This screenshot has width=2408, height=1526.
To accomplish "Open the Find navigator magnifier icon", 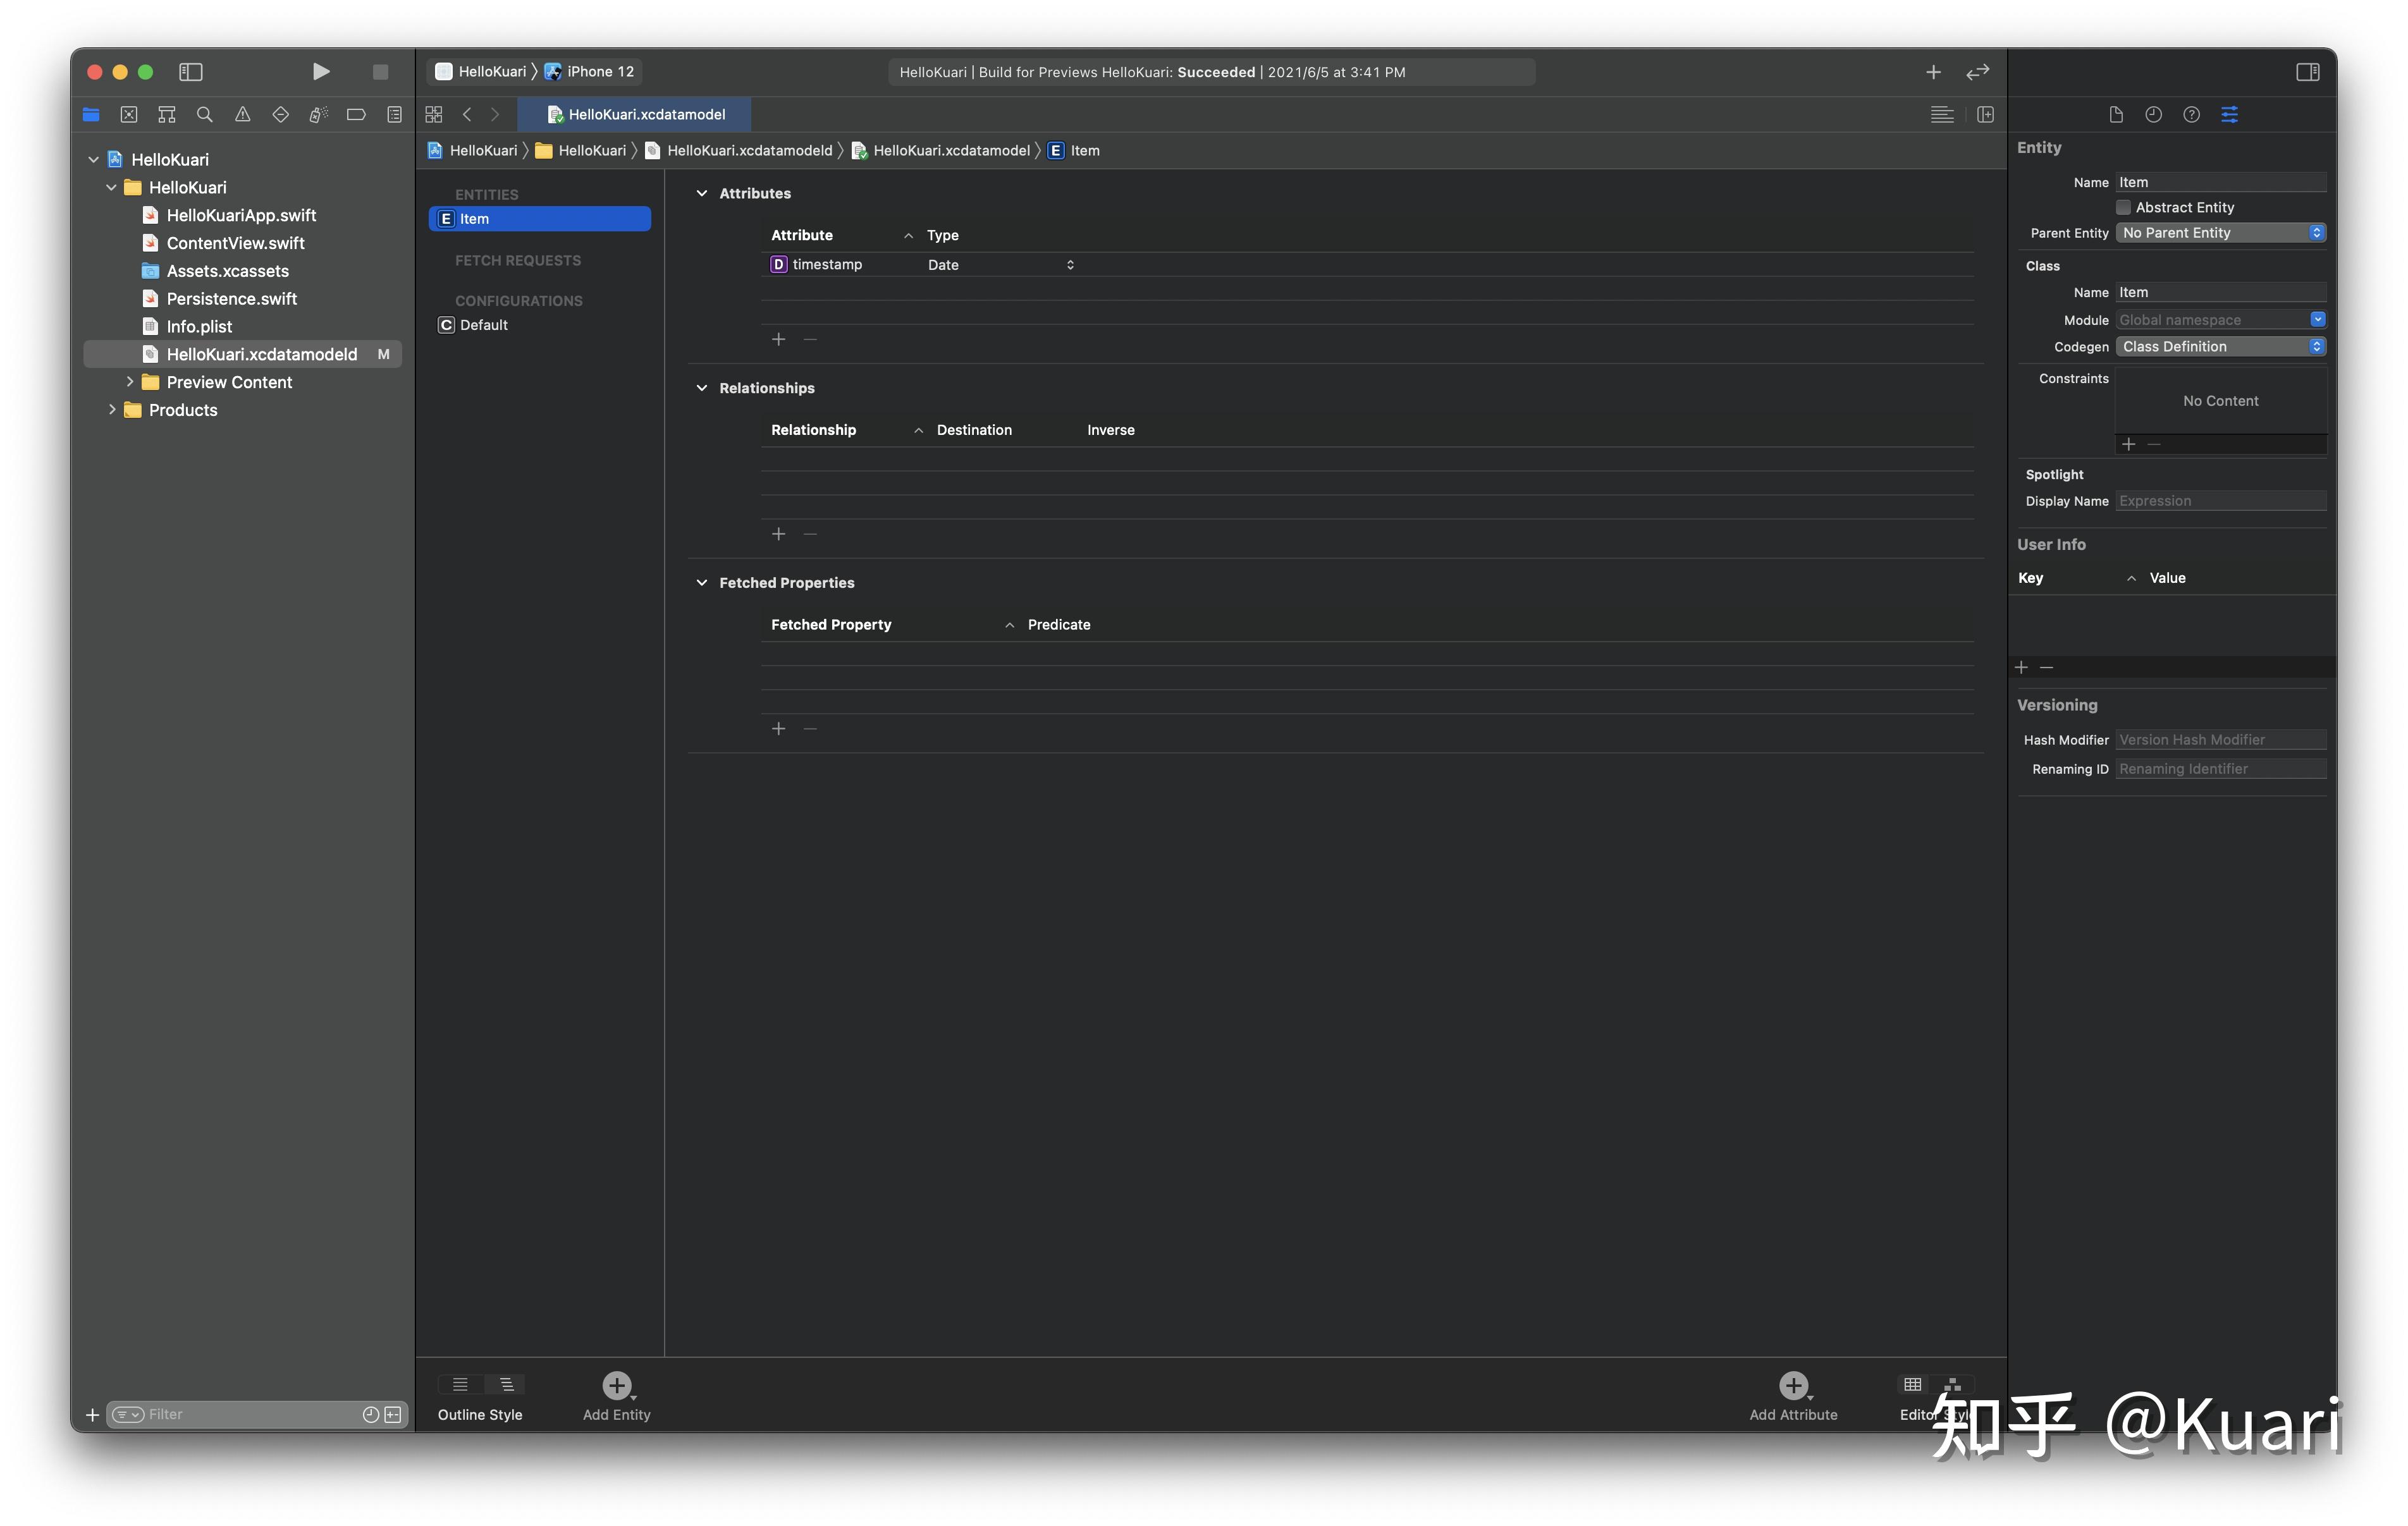I will point(205,114).
